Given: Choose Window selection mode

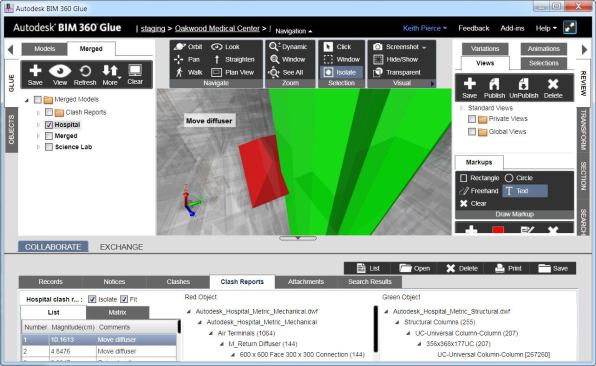Looking at the screenshot, I should [341, 59].
